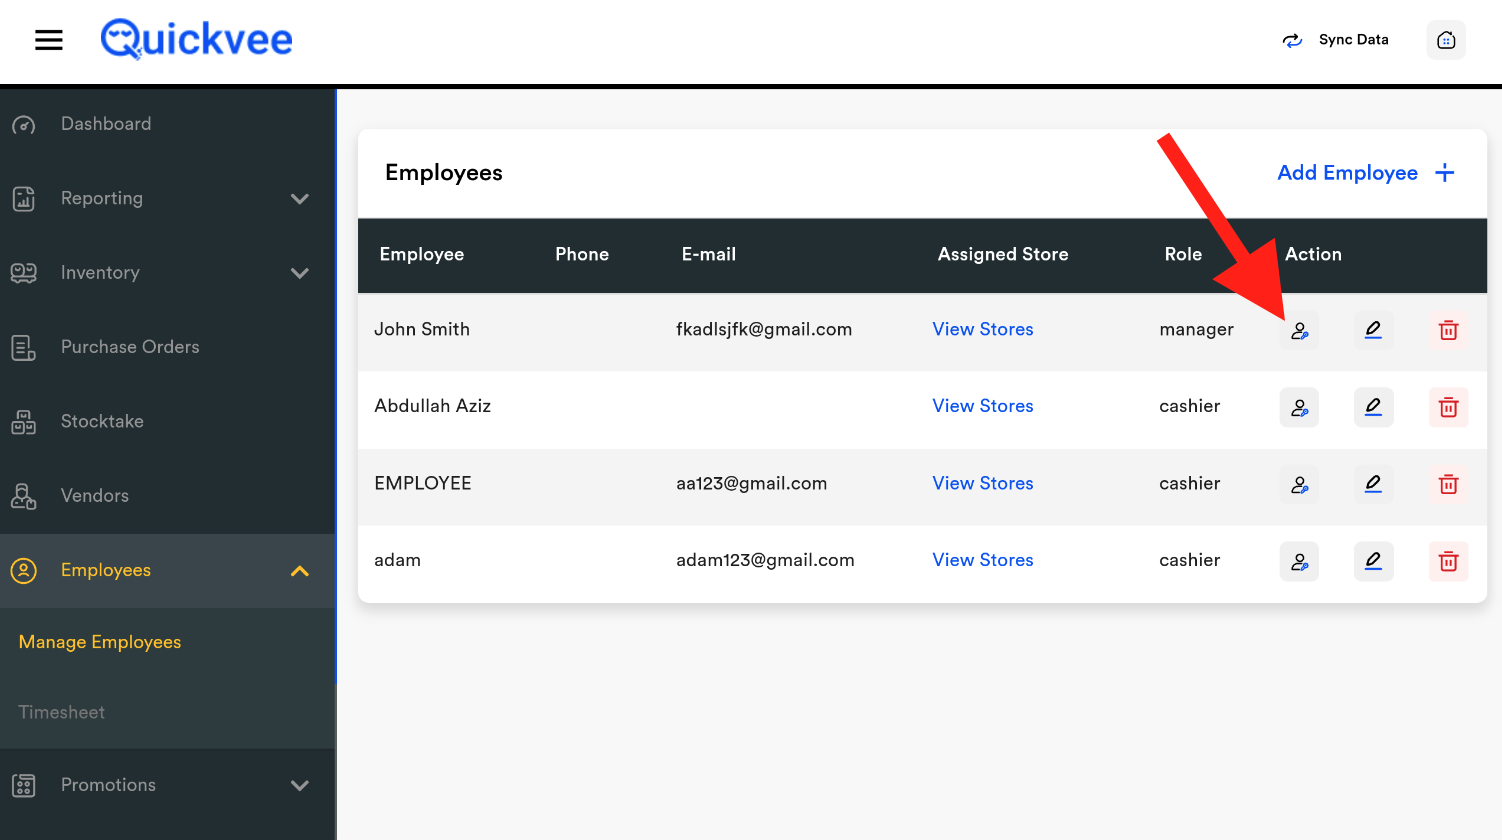1502x840 pixels.
Task: Click the Quickvee logo
Action: [197, 40]
